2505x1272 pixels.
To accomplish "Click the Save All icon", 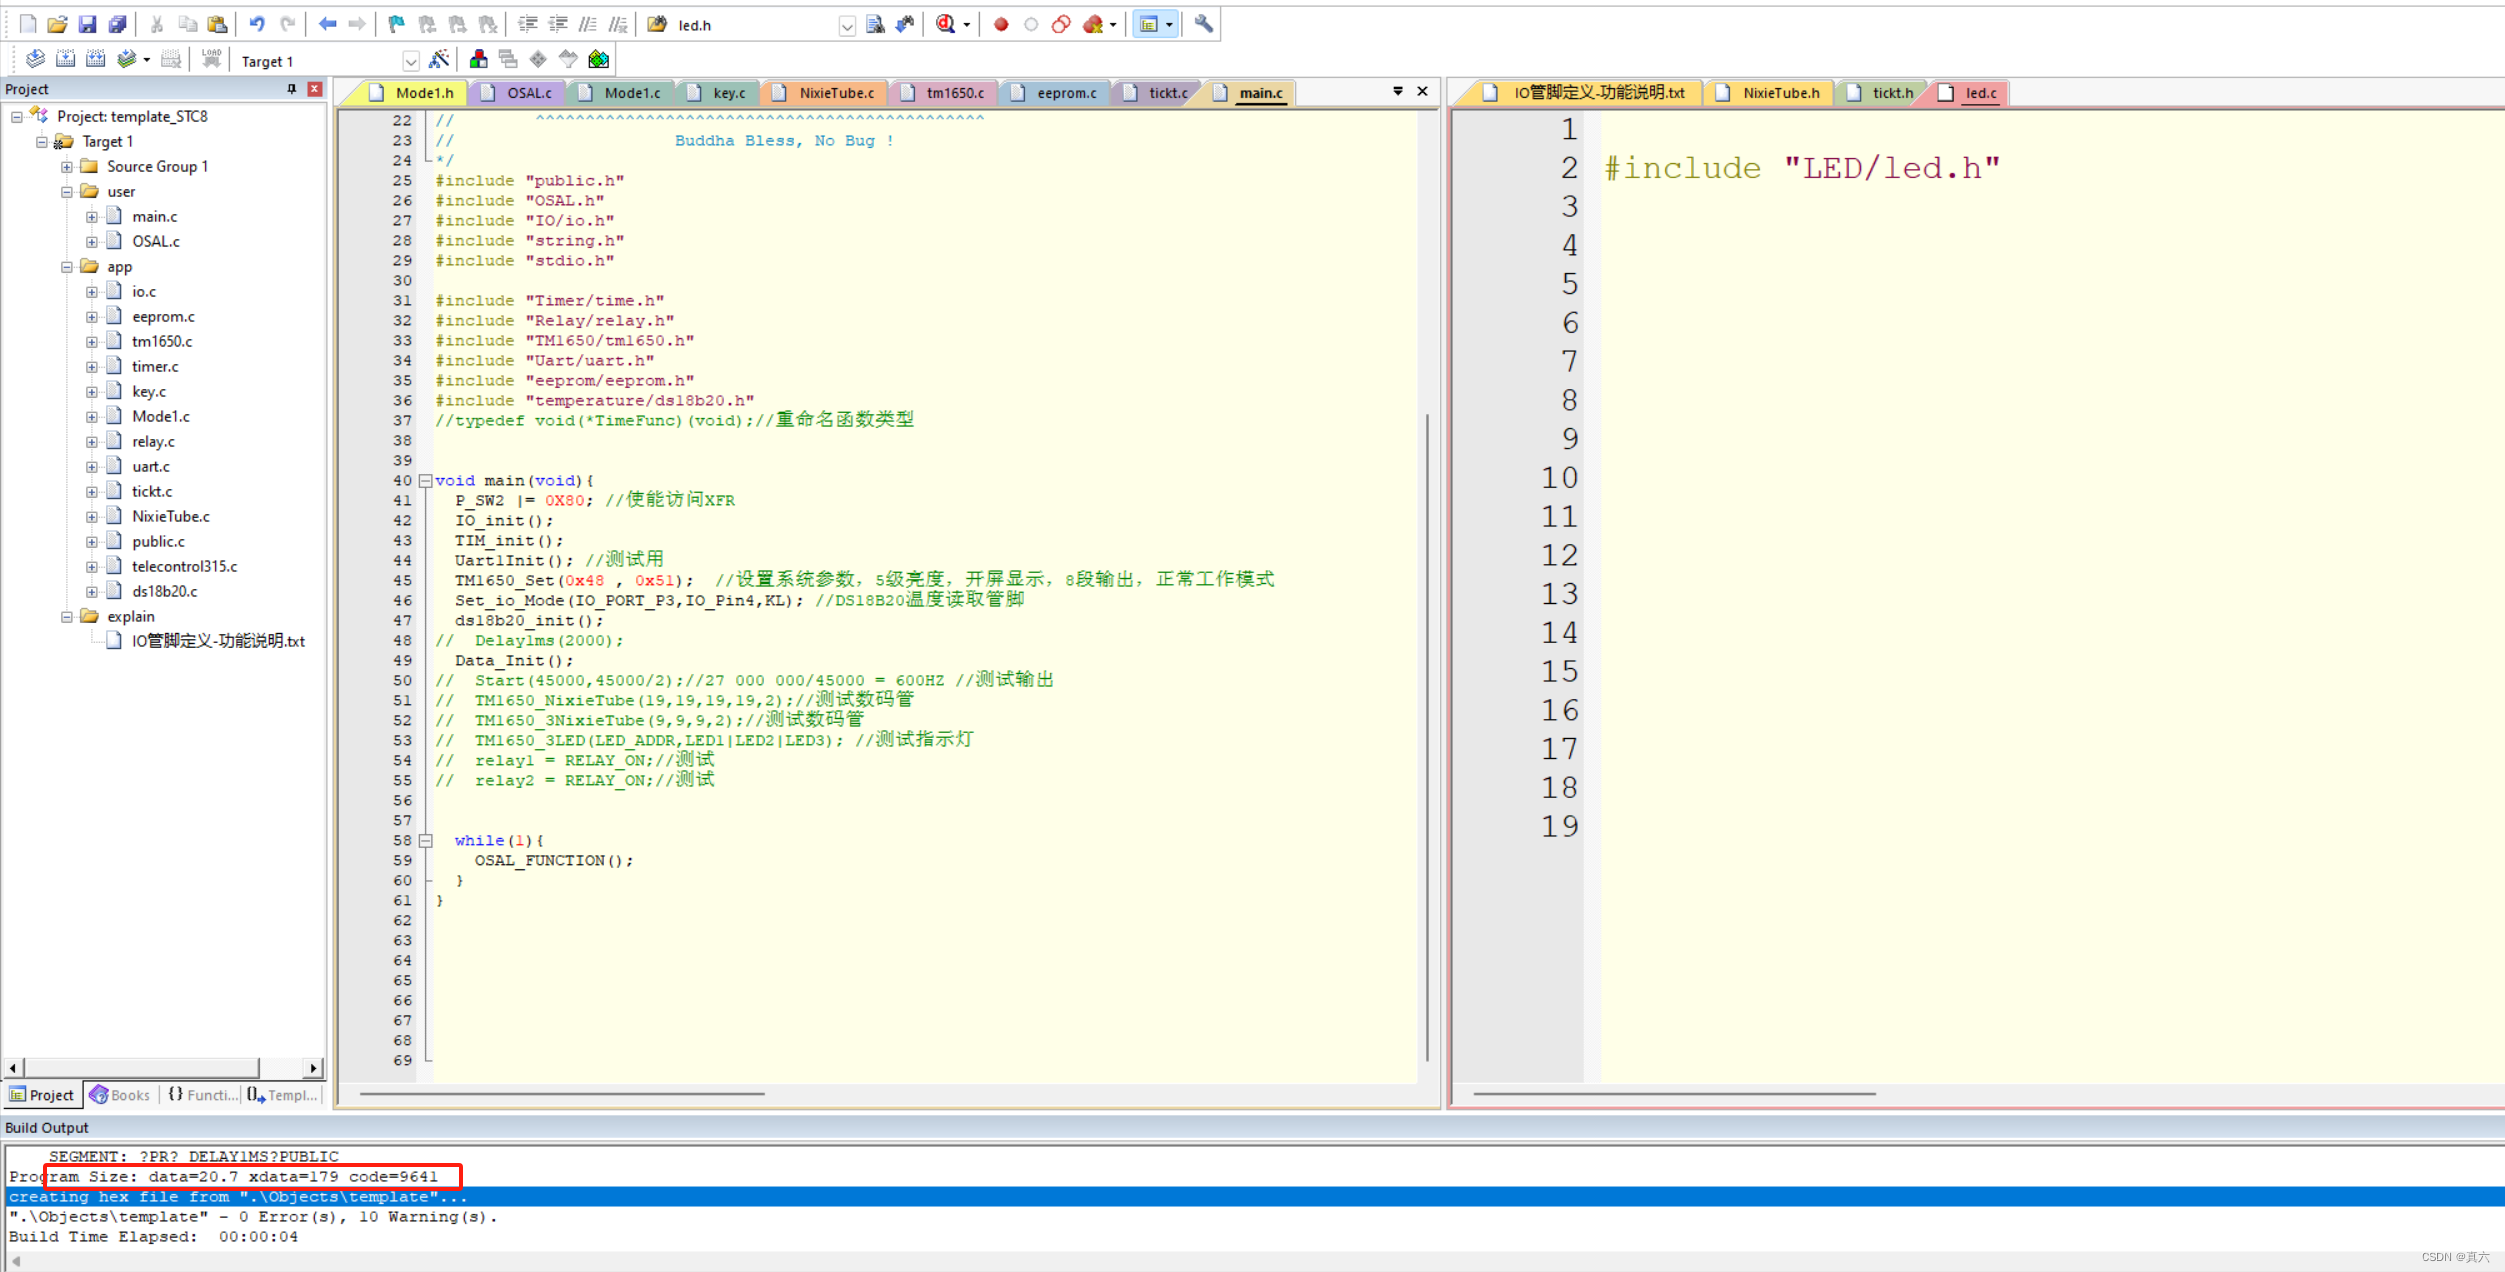I will pos(117,24).
